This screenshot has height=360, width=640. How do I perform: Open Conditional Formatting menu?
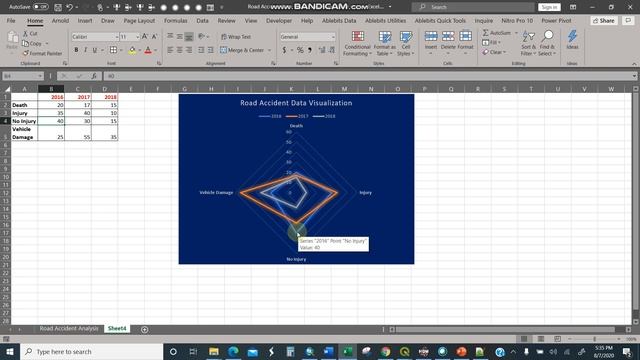coord(357,43)
